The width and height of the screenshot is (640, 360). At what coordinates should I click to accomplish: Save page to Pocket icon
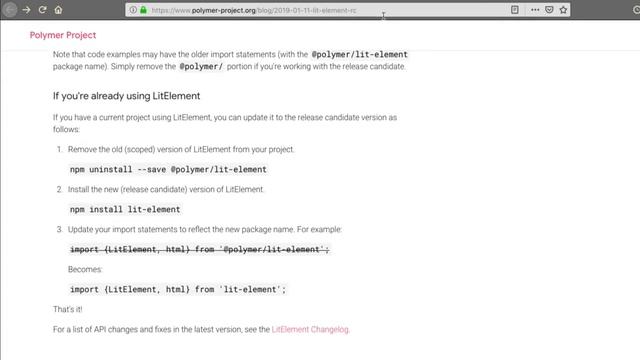(x=549, y=10)
